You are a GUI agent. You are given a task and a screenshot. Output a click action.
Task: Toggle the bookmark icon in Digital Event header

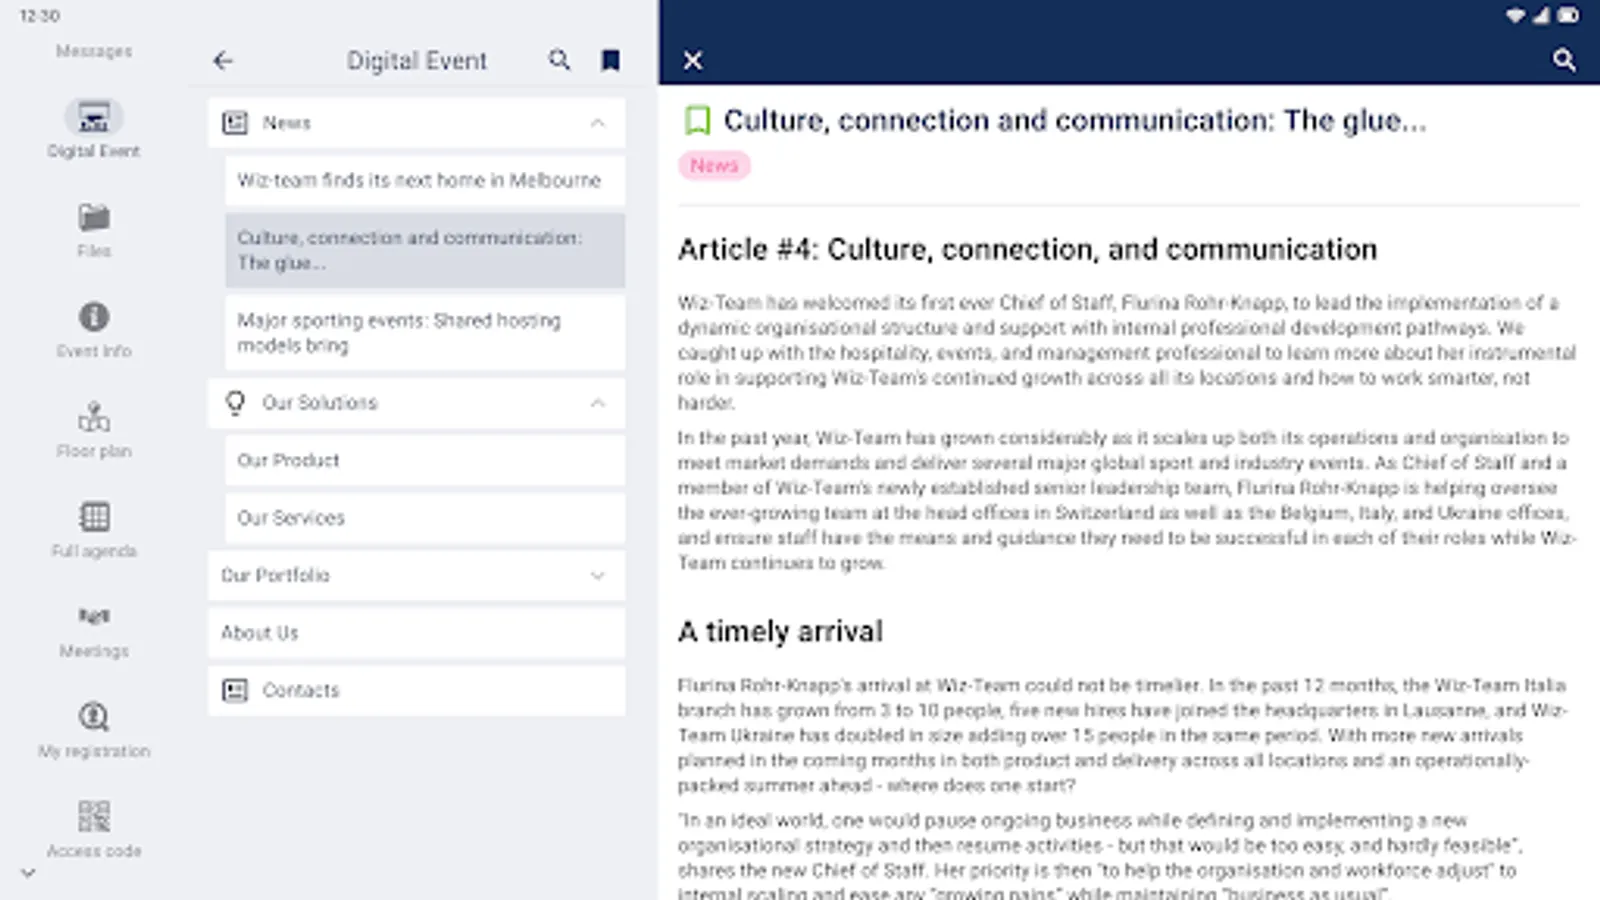point(610,61)
